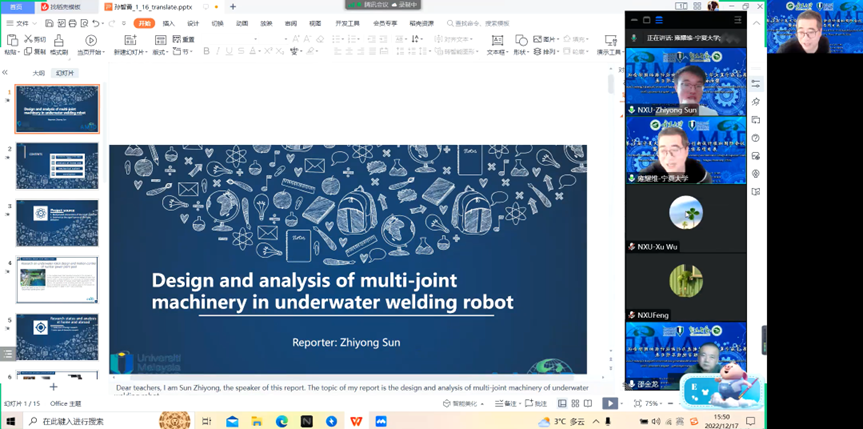Click the Reset (重置) slide button
The image size is (863, 429).
[184, 40]
